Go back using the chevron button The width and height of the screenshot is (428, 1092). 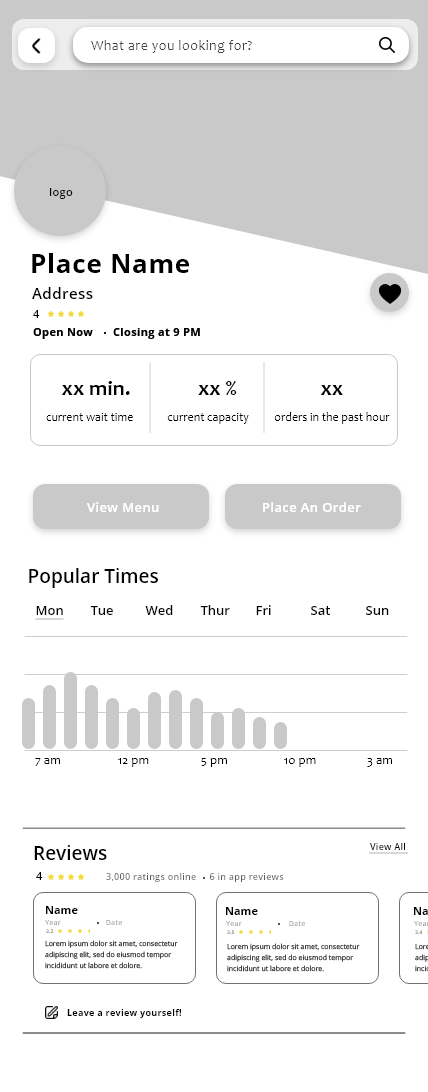coord(36,45)
